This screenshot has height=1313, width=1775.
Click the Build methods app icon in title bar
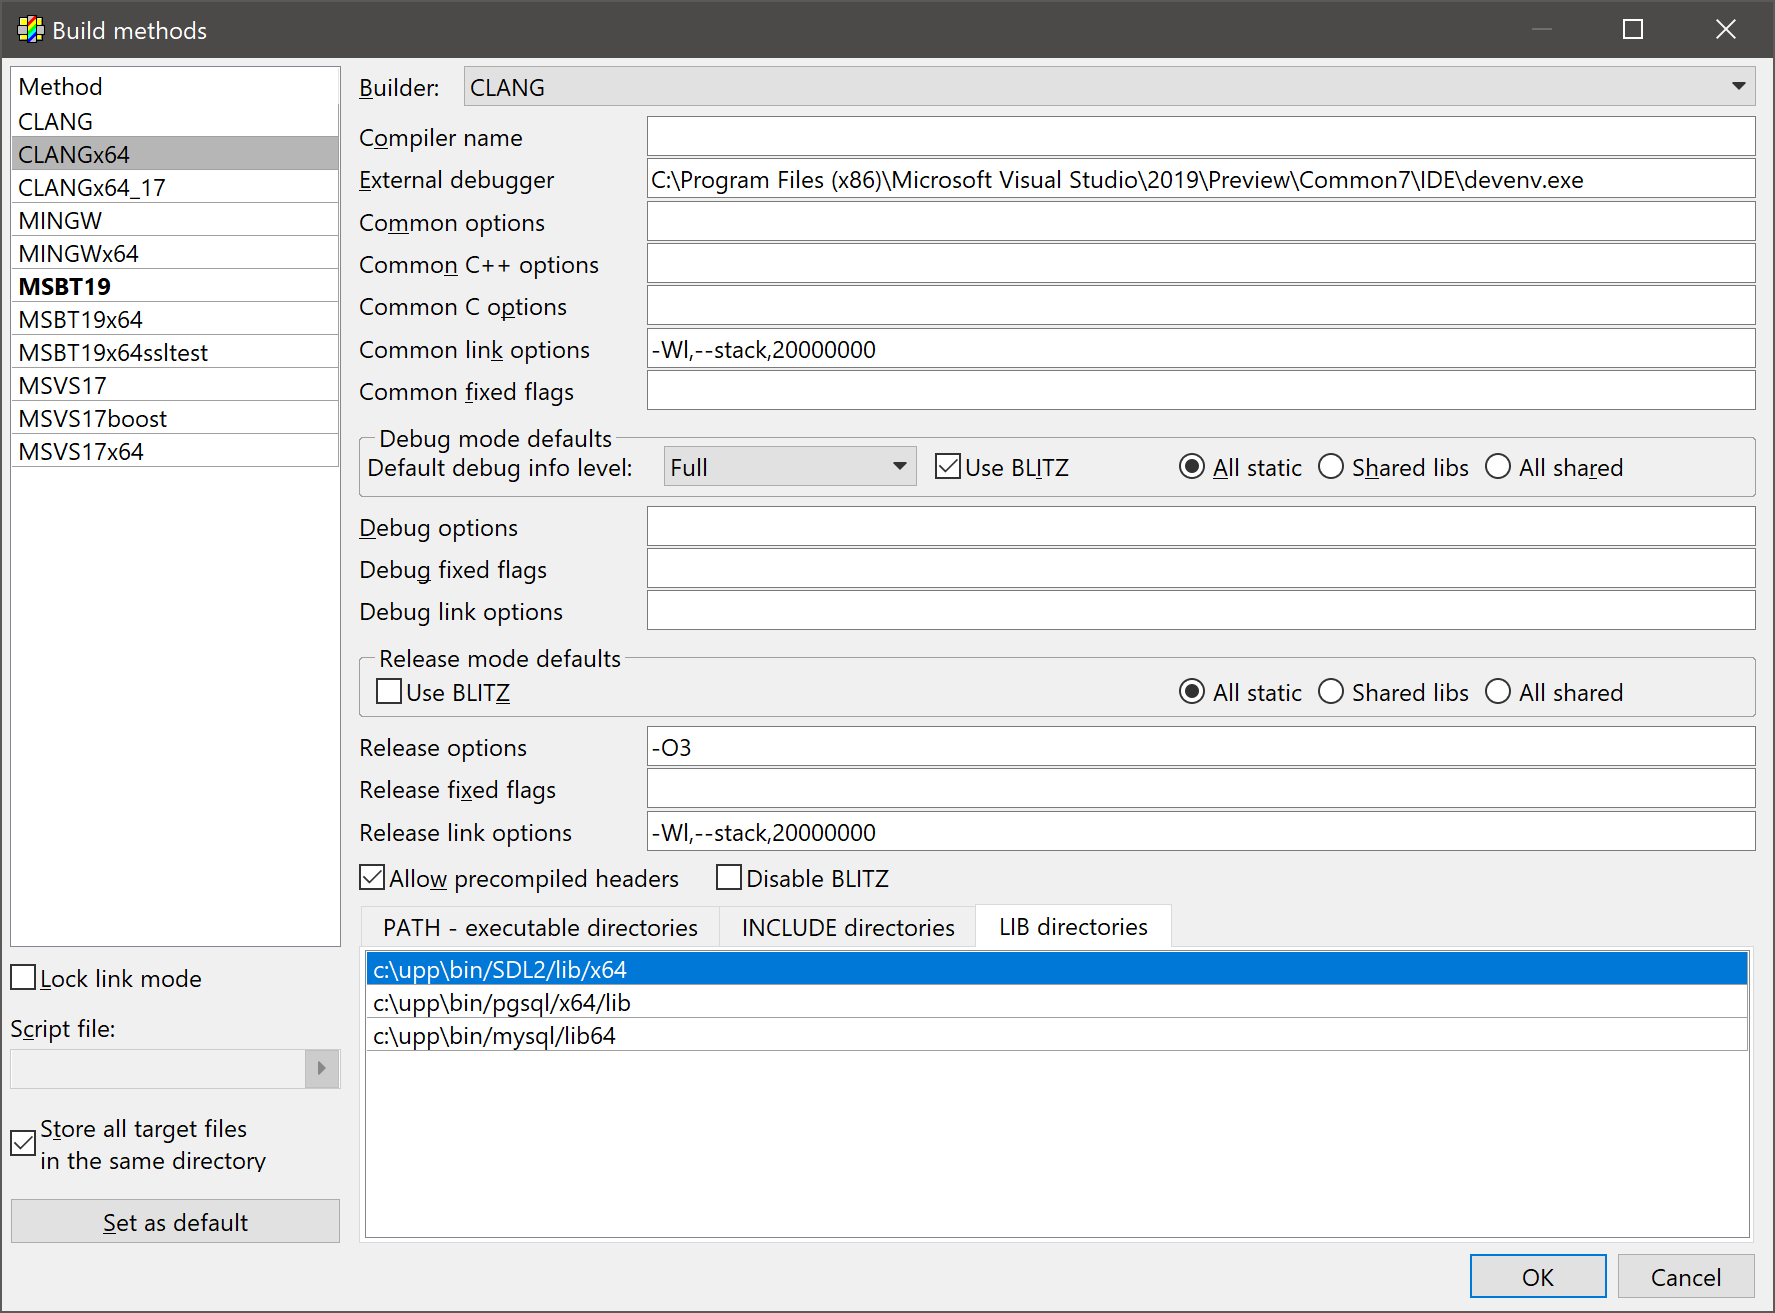point(30,30)
